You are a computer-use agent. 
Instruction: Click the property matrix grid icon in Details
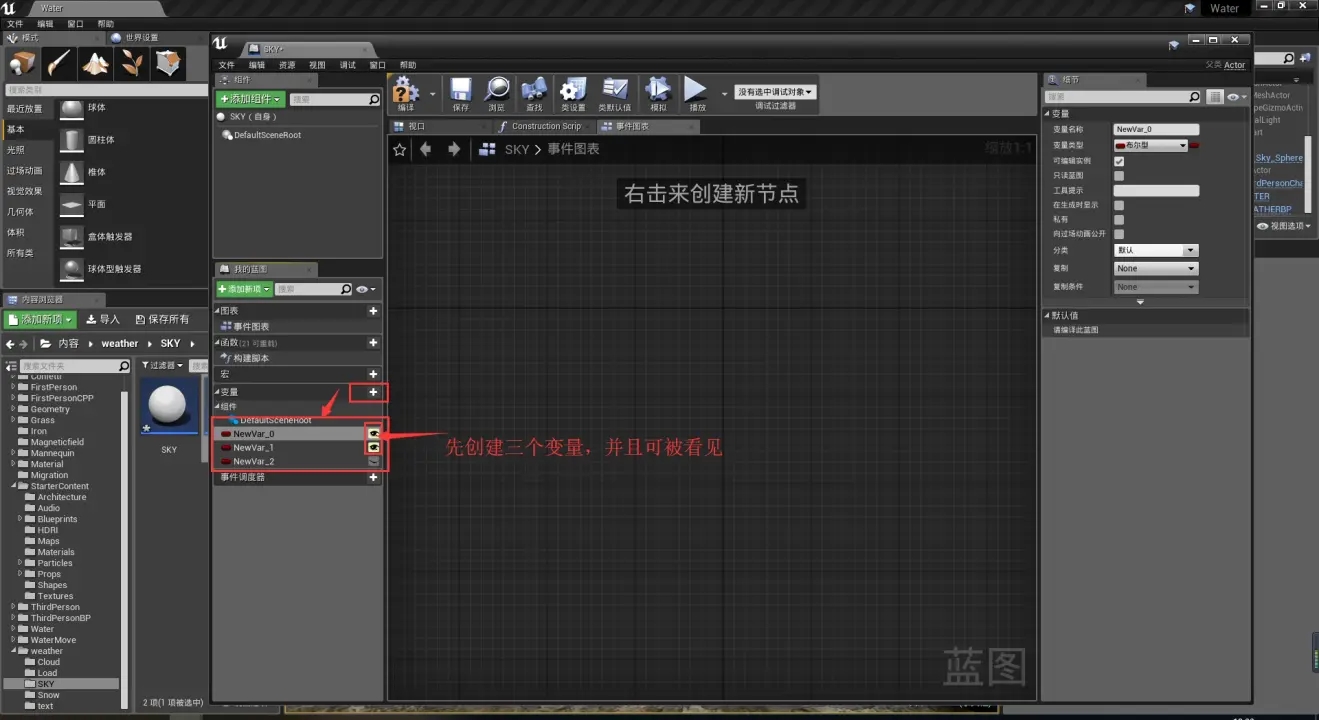1215,97
